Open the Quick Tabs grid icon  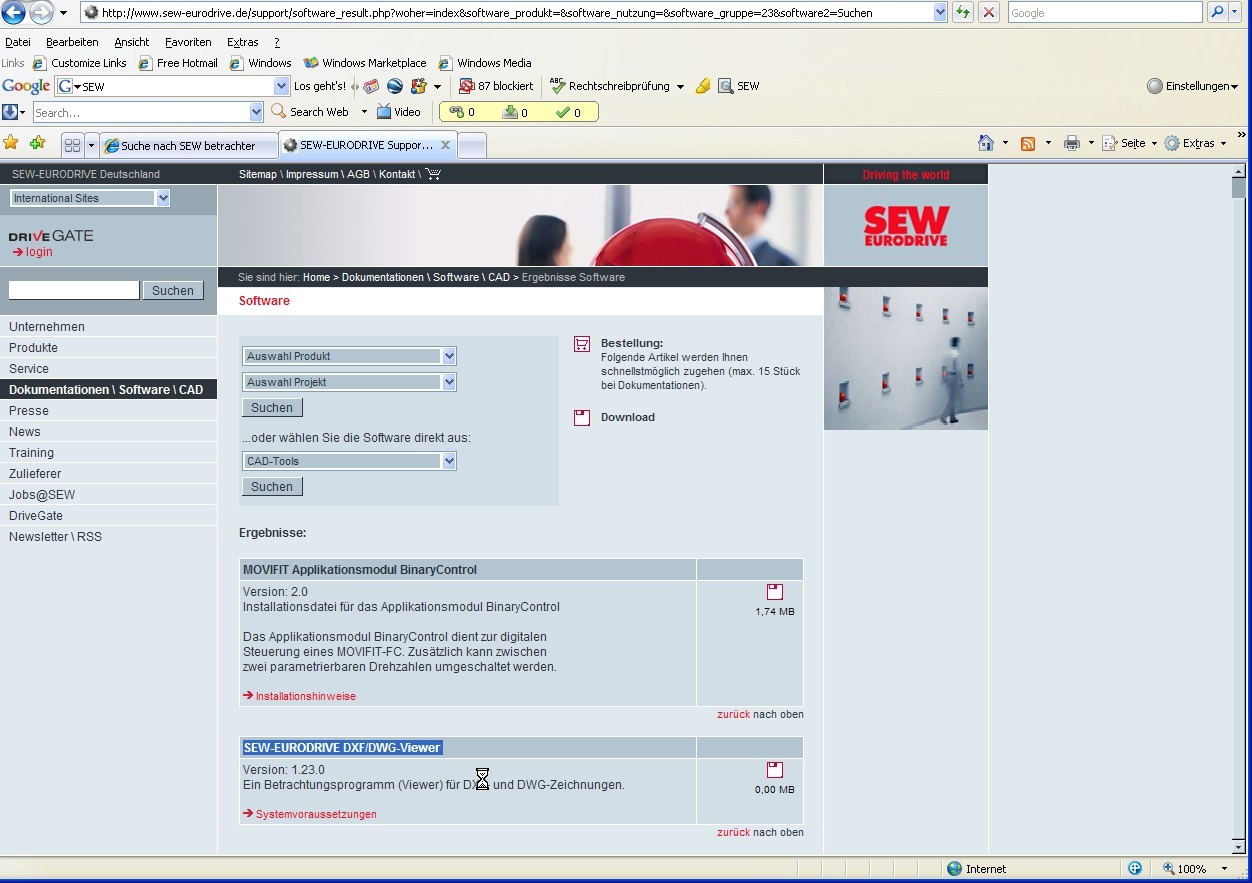point(72,145)
